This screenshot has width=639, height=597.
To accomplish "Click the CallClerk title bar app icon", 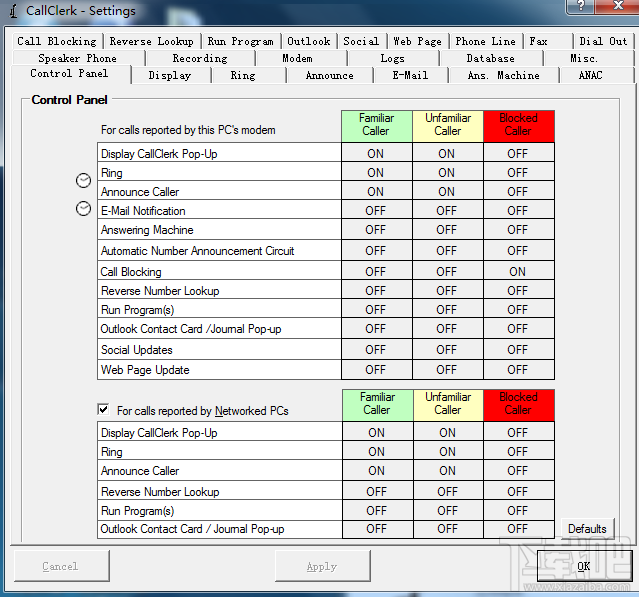I will pyautogui.click(x=13, y=11).
